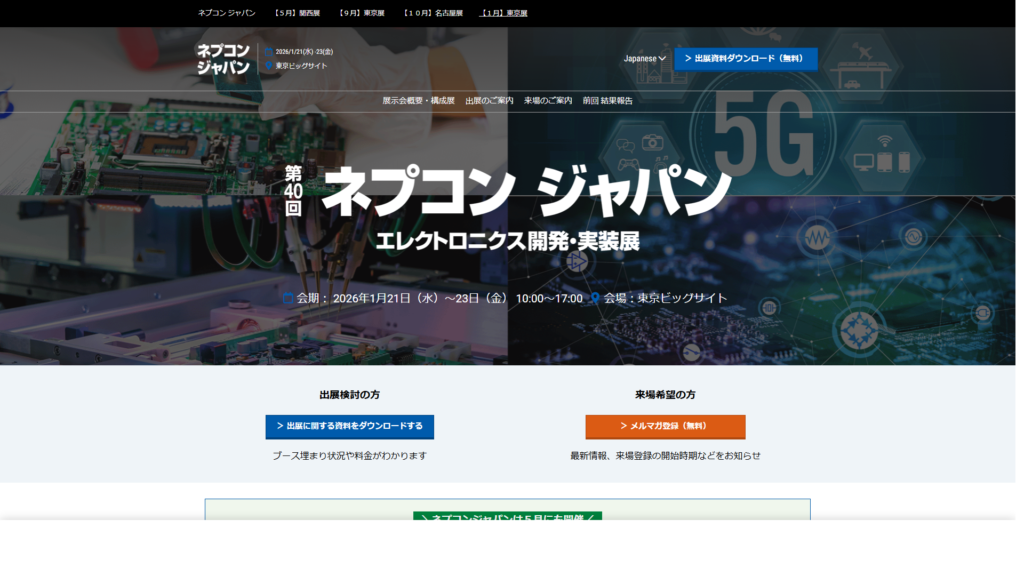Go to 【5月】関西展 in top bar
Viewport: 1024px width, 576px height.
[x=297, y=13]
